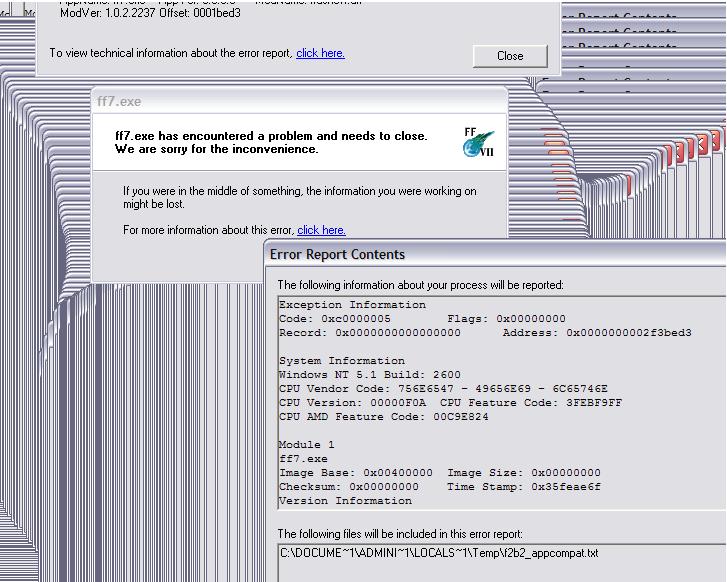Select 'CPU AMD Feature Code: 00C9E824' line

click(x=384, y=416)
